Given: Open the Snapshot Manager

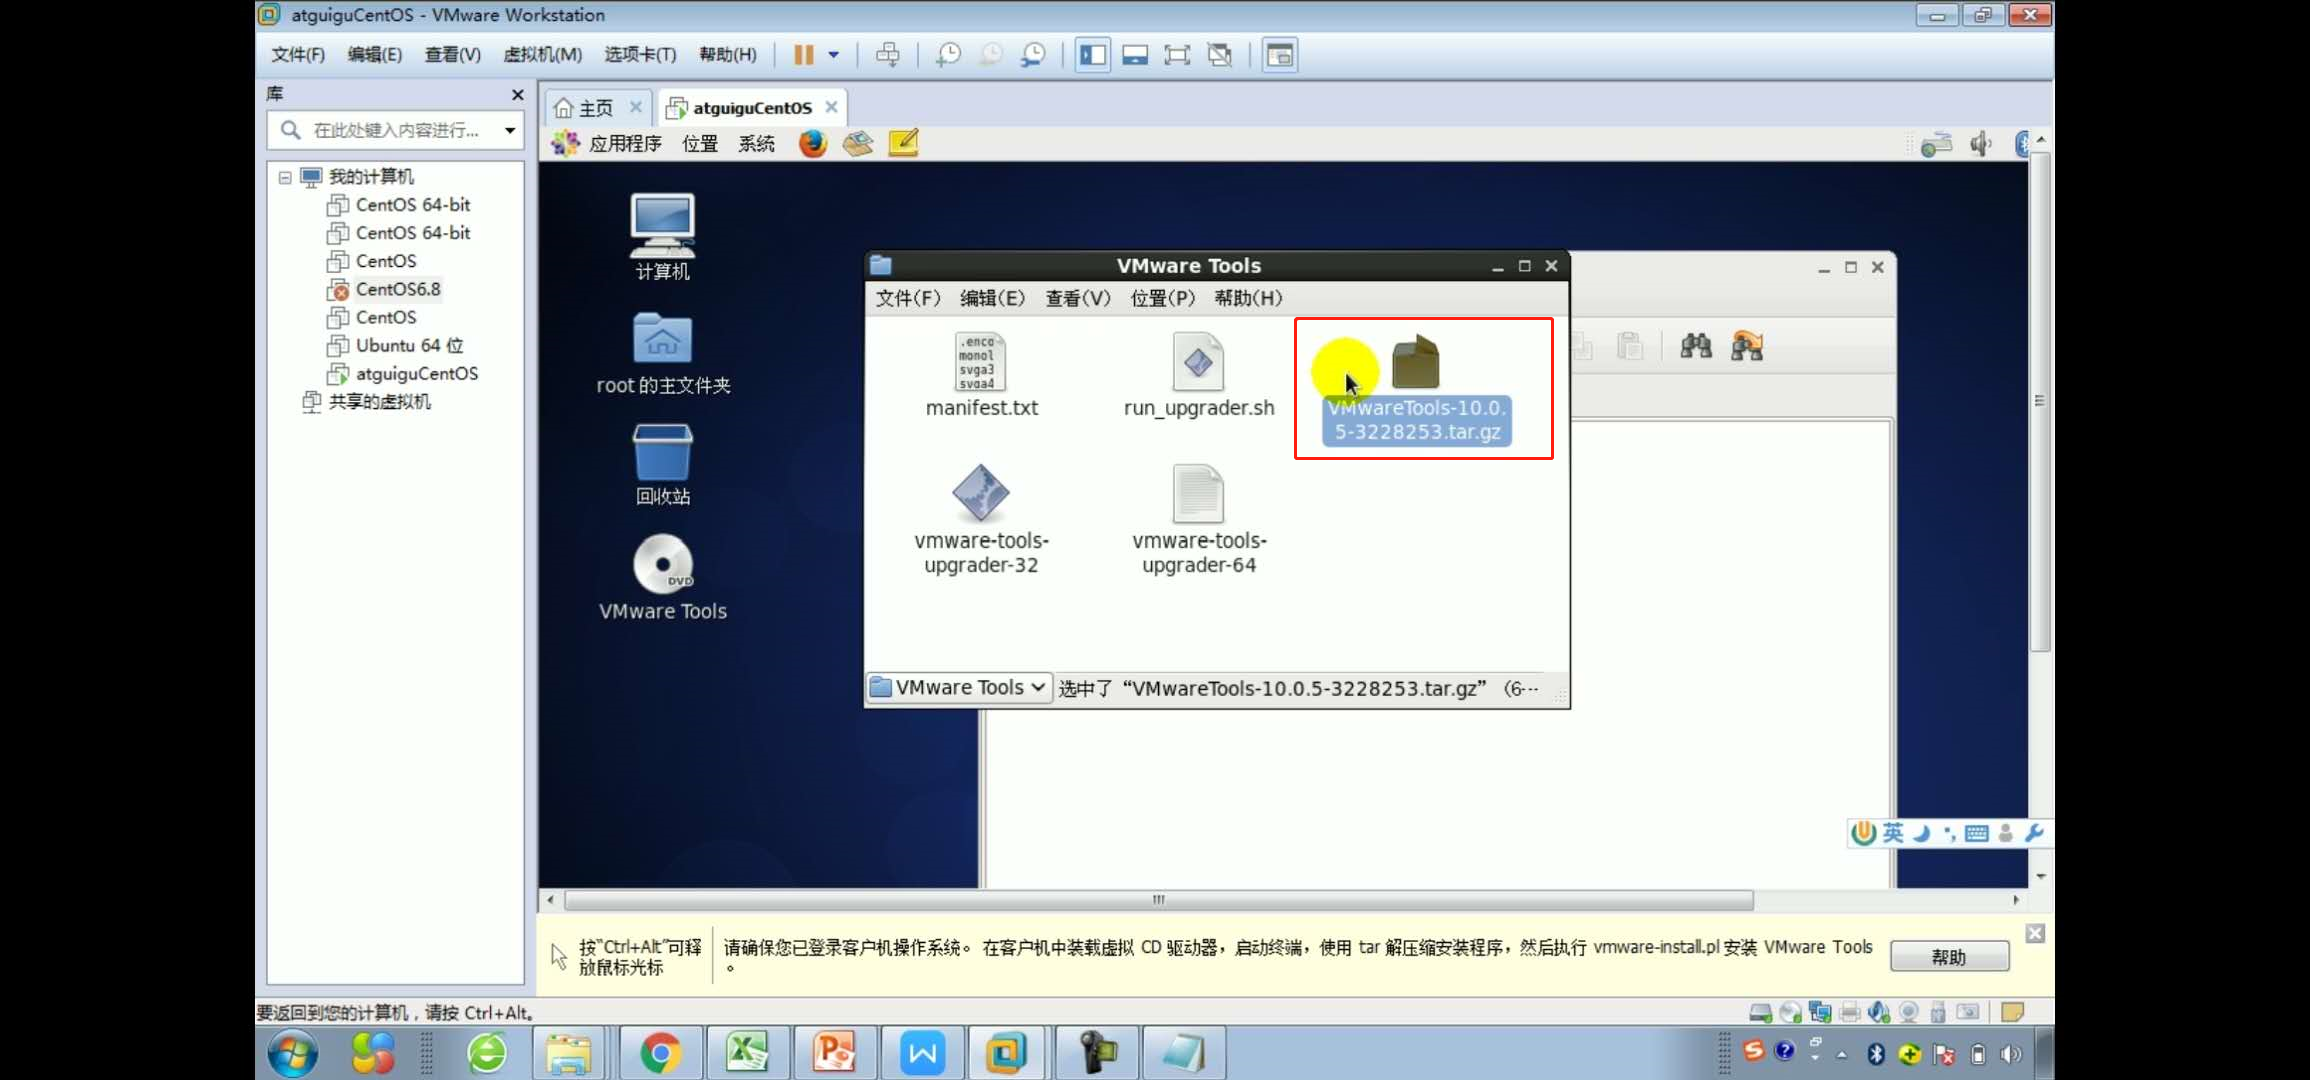Looking at the screenshot, I should point(1033,55).
